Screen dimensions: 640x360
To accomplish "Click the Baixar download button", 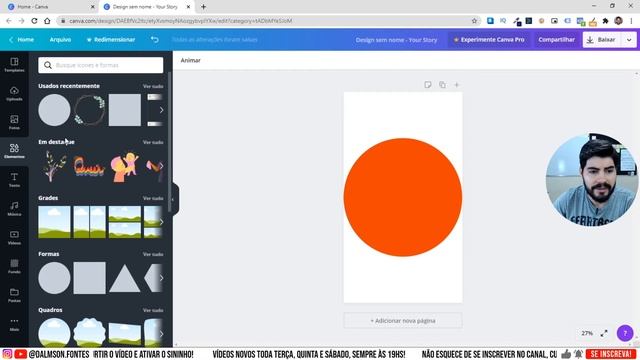I will click(602, 40).
